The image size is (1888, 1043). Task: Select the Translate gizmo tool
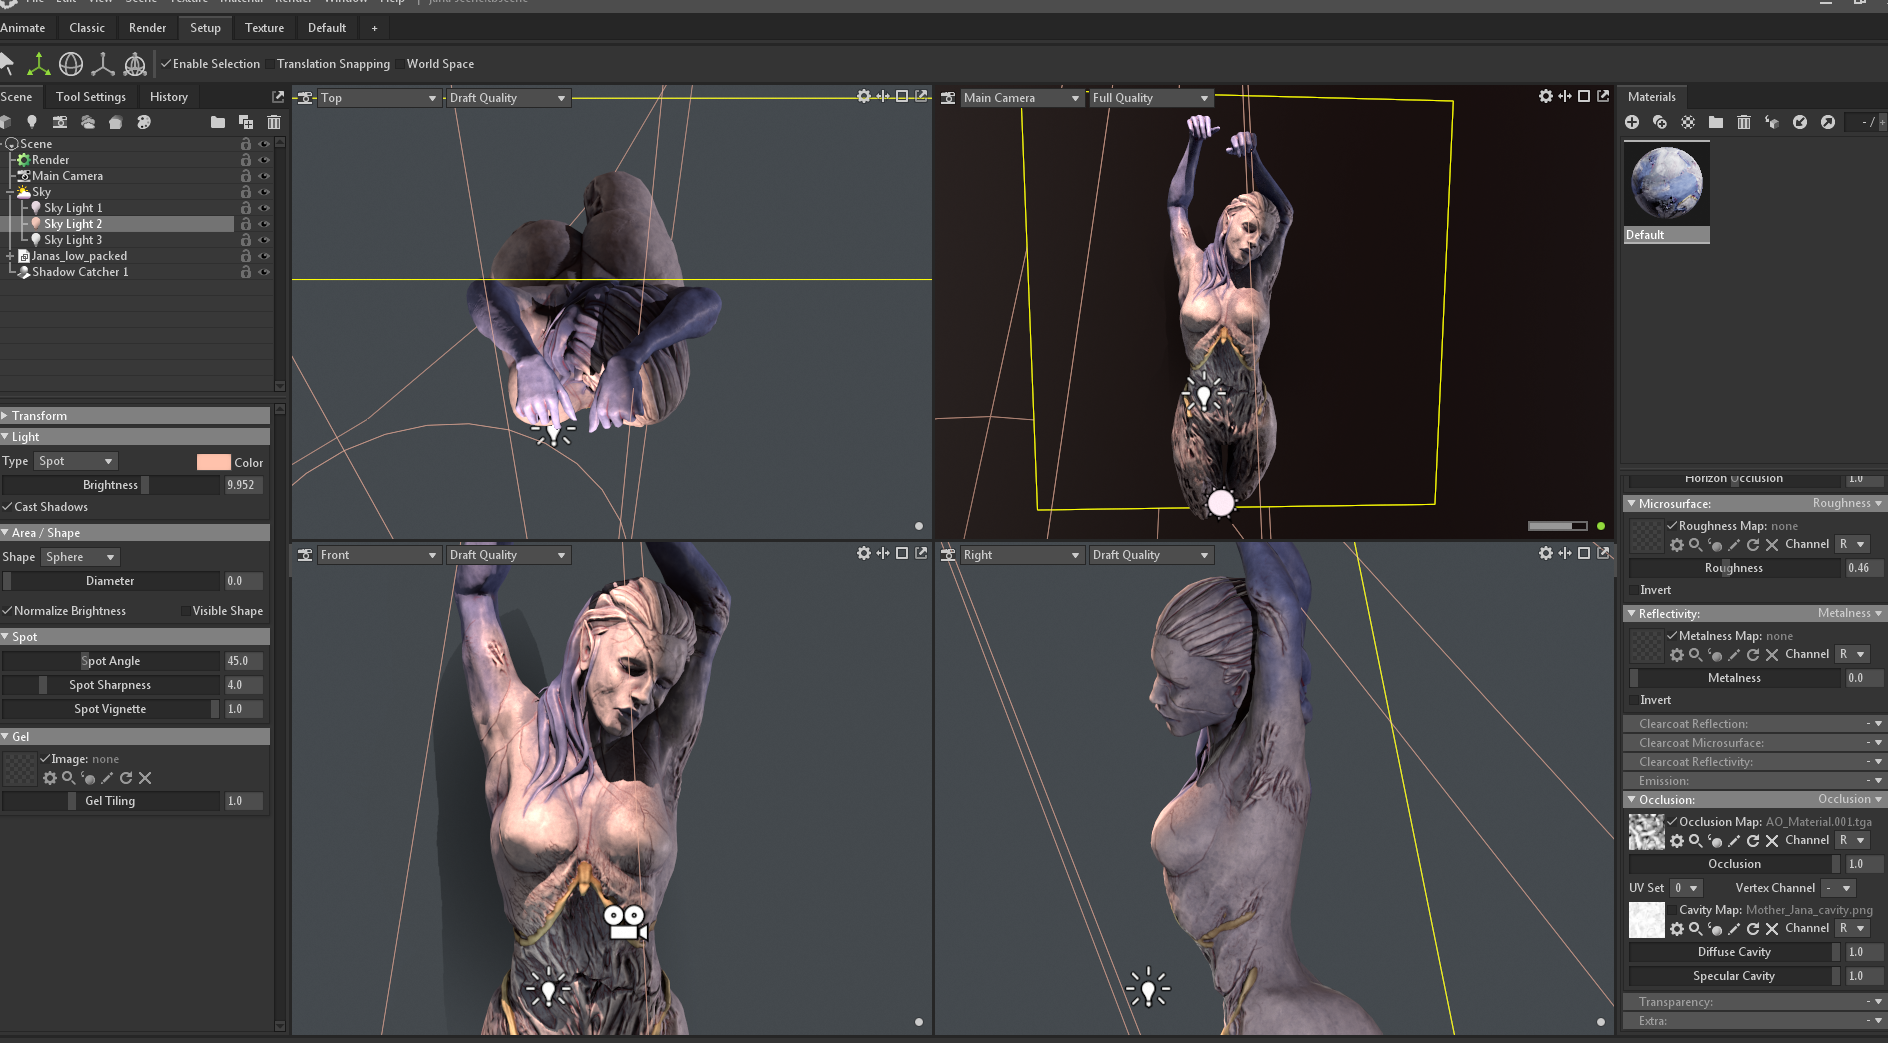(38, 64)
